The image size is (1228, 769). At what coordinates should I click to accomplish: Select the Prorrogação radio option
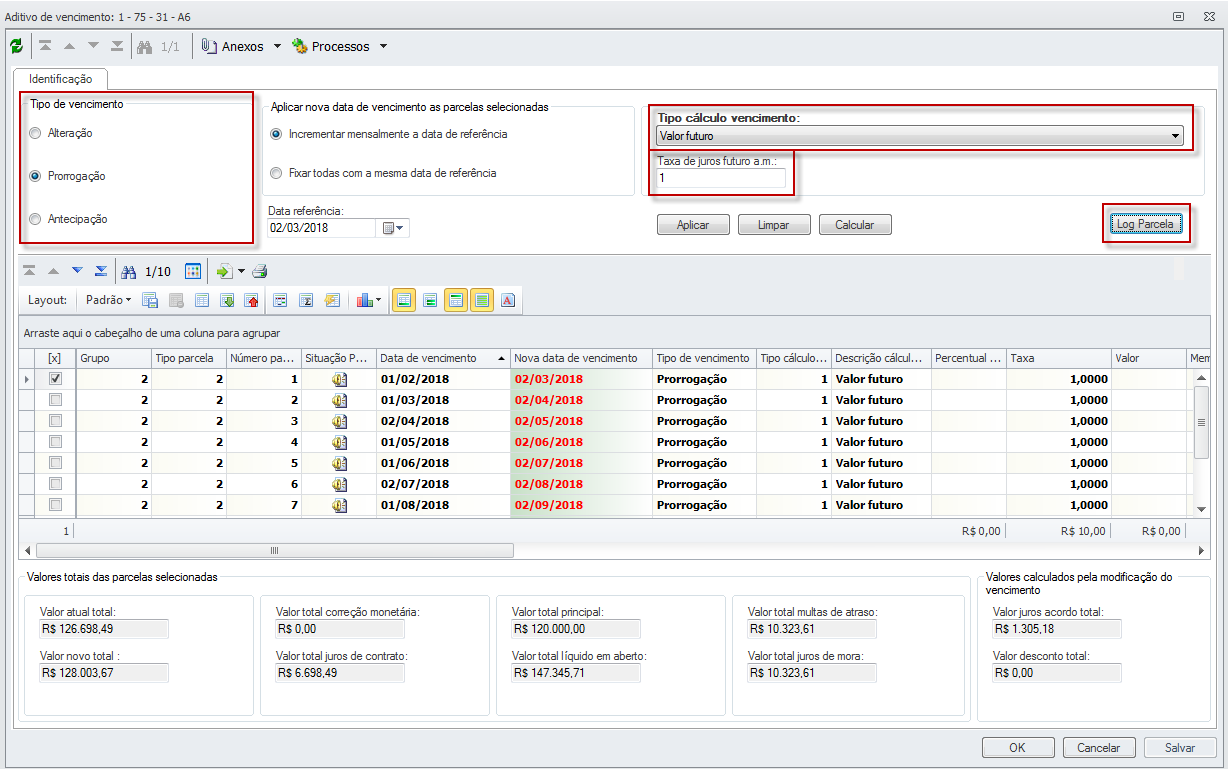36,176
